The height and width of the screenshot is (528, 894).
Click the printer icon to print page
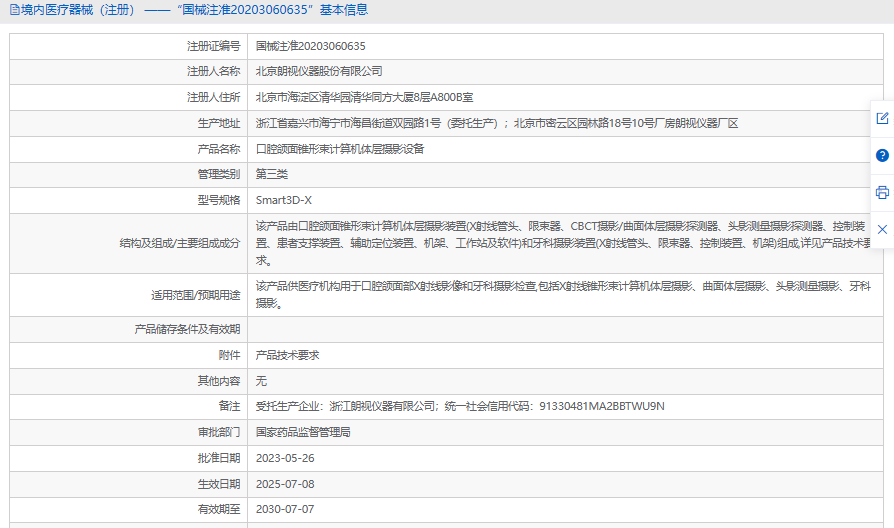point(882,193)
